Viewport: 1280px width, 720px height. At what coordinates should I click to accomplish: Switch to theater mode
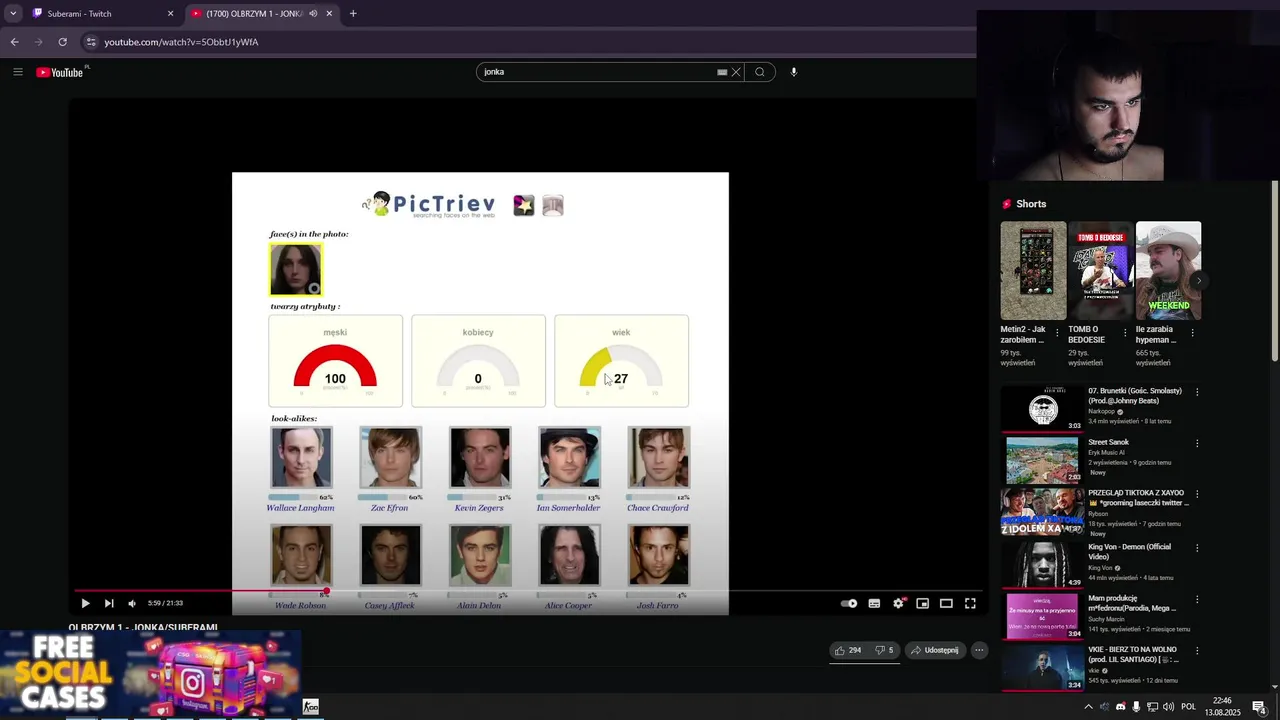coord(946,603)
